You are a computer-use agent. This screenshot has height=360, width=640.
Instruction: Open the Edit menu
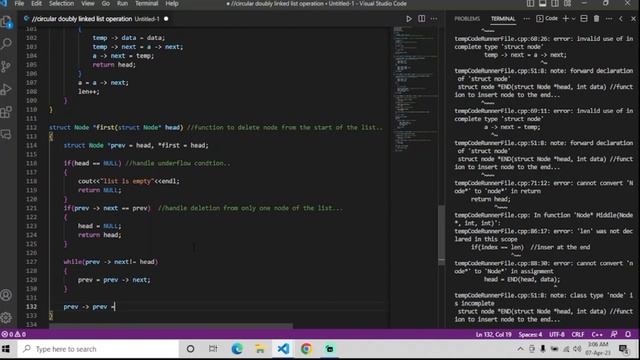[36, 4]
